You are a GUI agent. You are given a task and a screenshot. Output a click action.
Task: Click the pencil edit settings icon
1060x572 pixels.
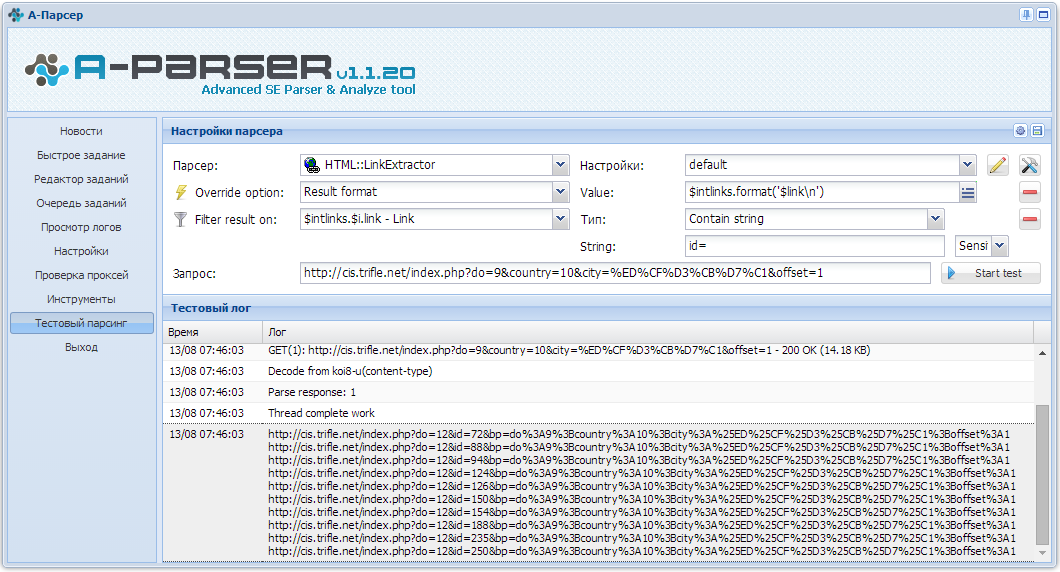click(998, 165)
